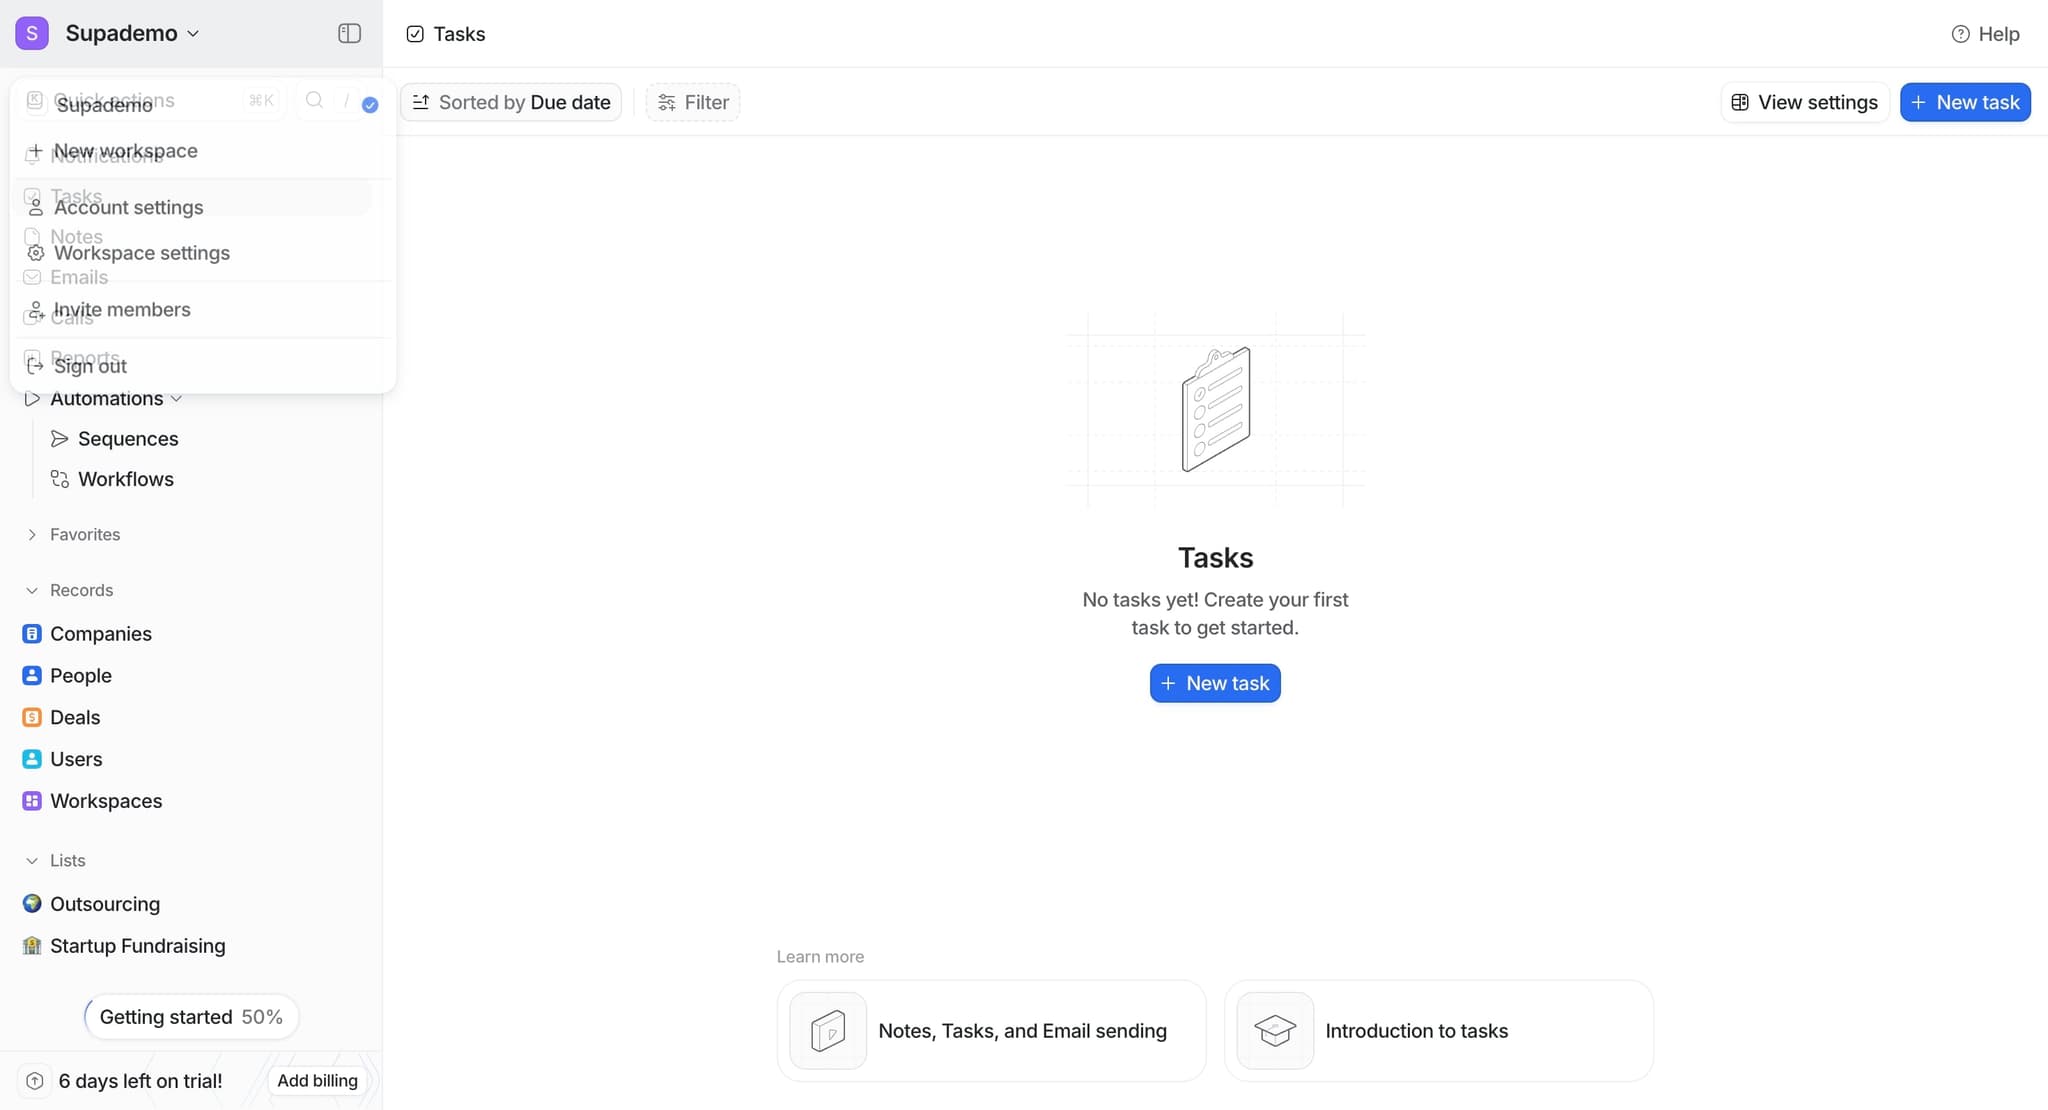Image resolution: width=2048 pixels, height=1110 pixels.
Task: Select the People icon in sidebar
Action: [x=31, y=675]
